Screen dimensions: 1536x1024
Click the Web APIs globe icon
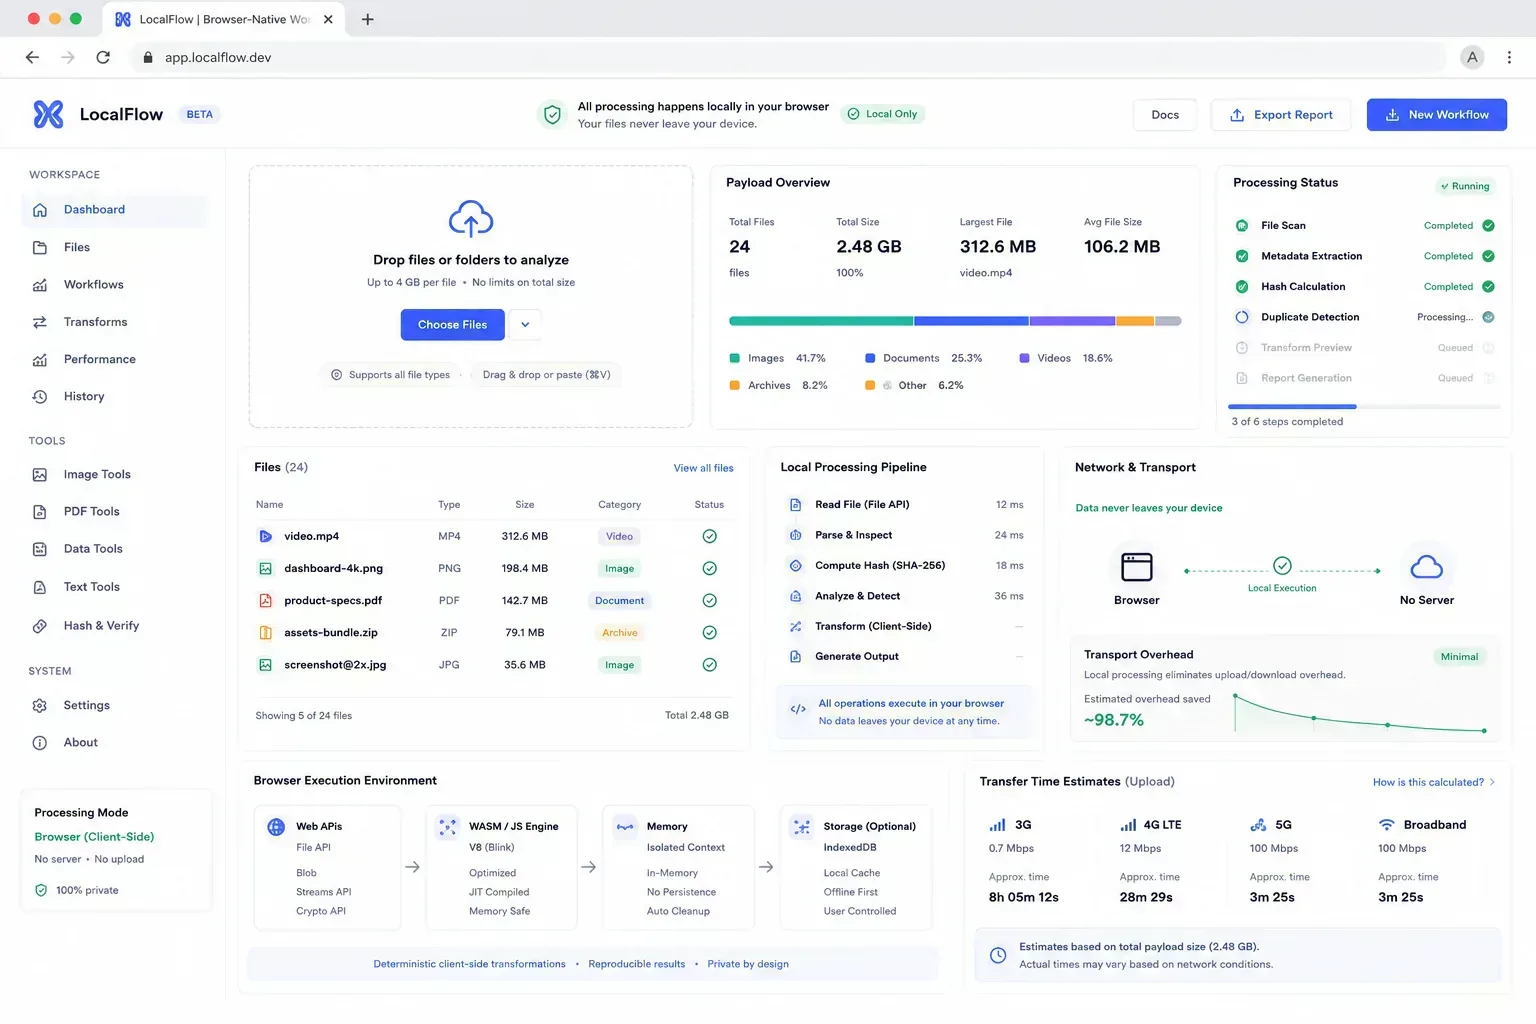[x=276, y=827]
